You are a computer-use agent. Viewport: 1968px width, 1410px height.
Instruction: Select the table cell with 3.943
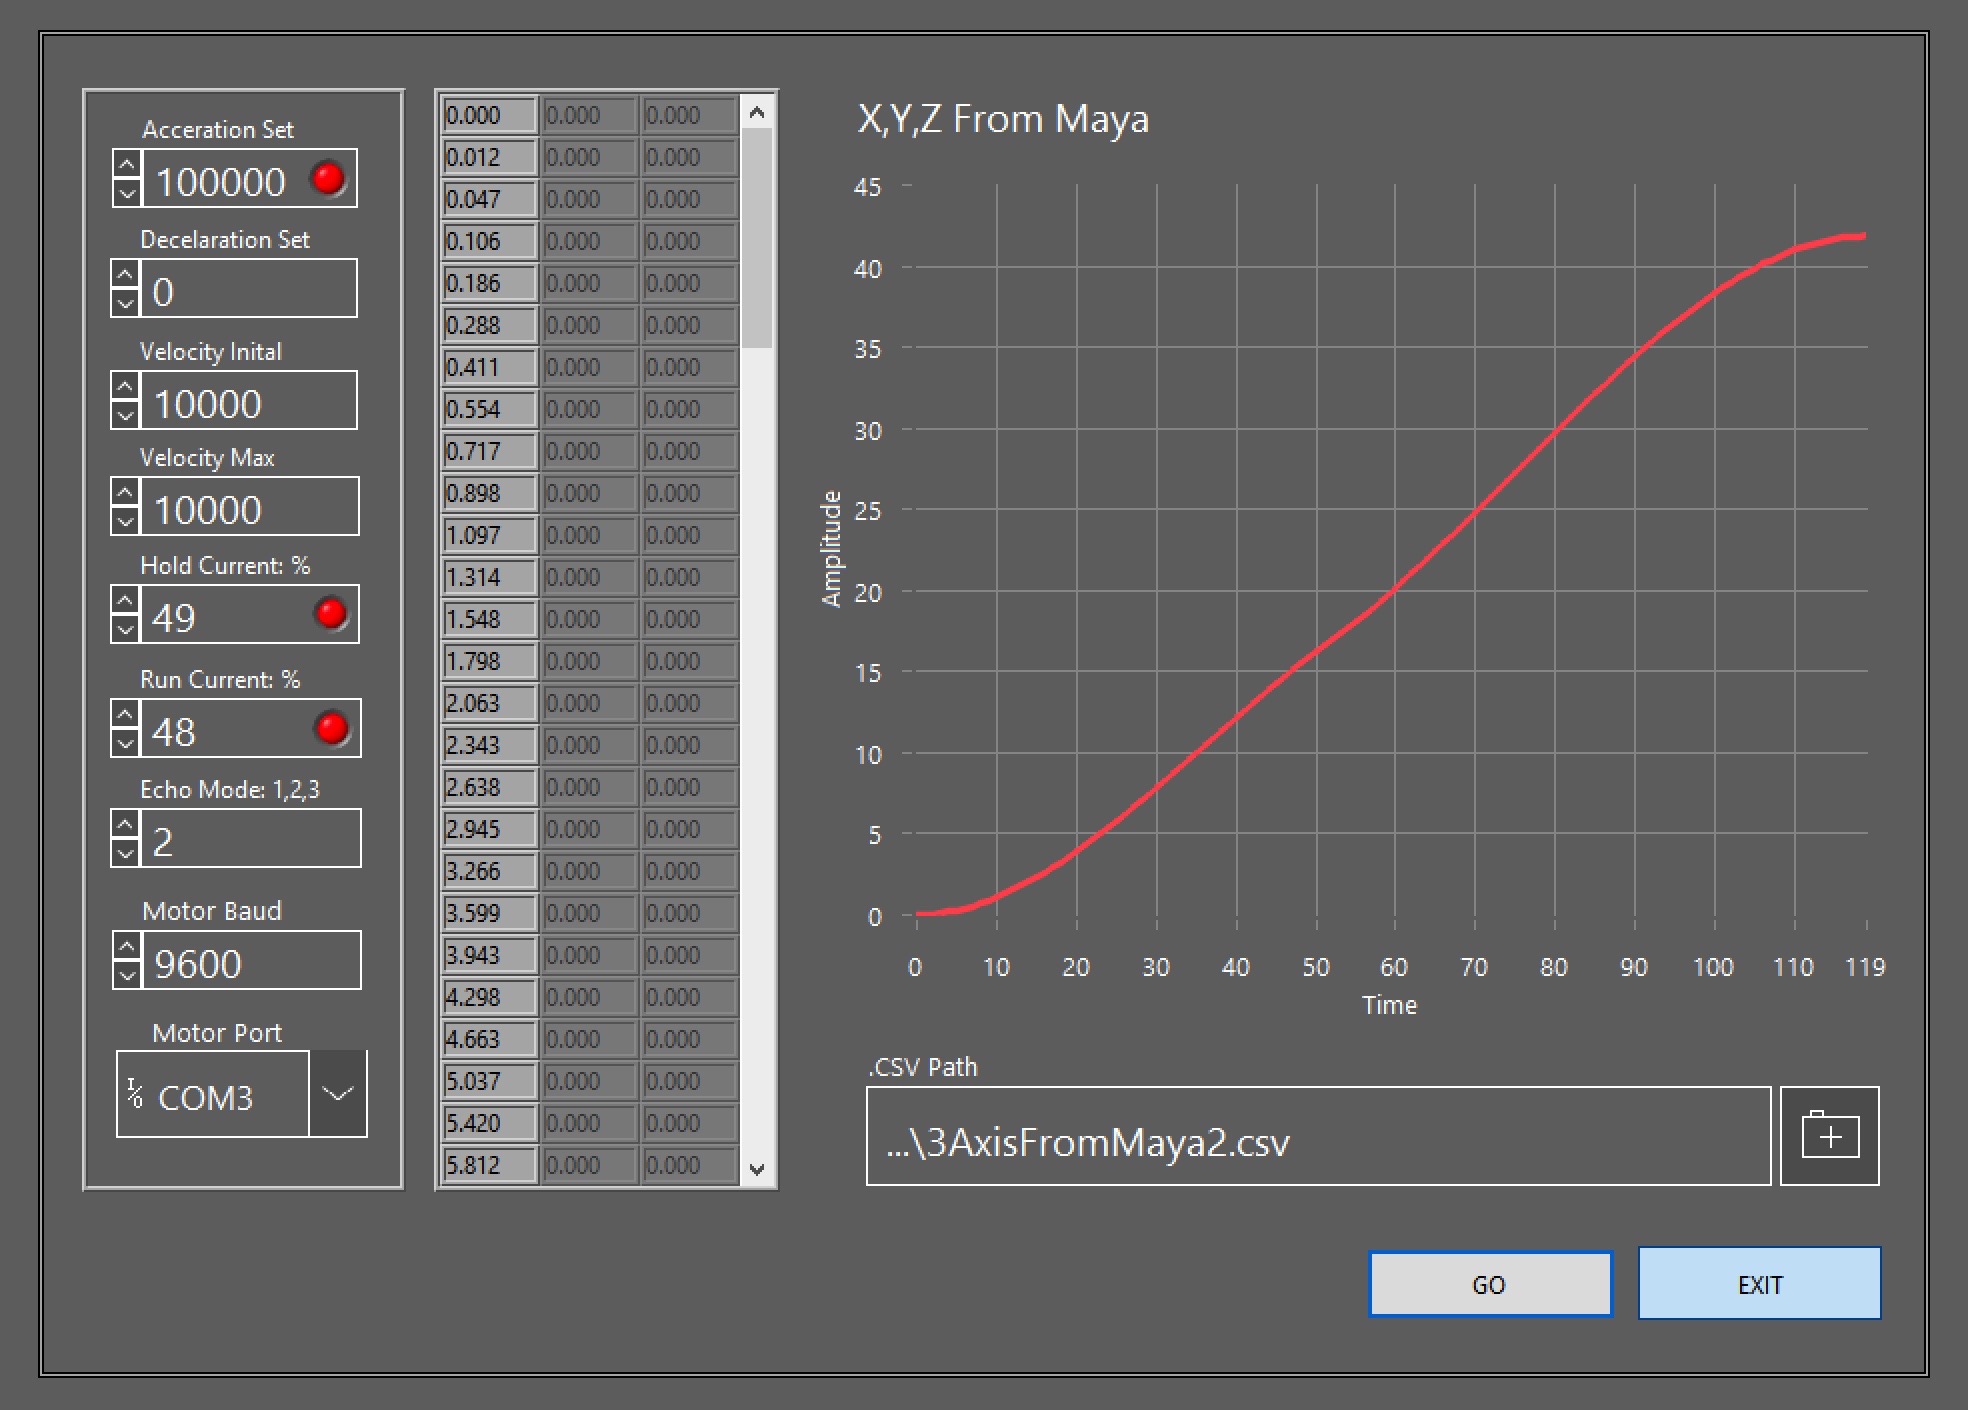490,955
